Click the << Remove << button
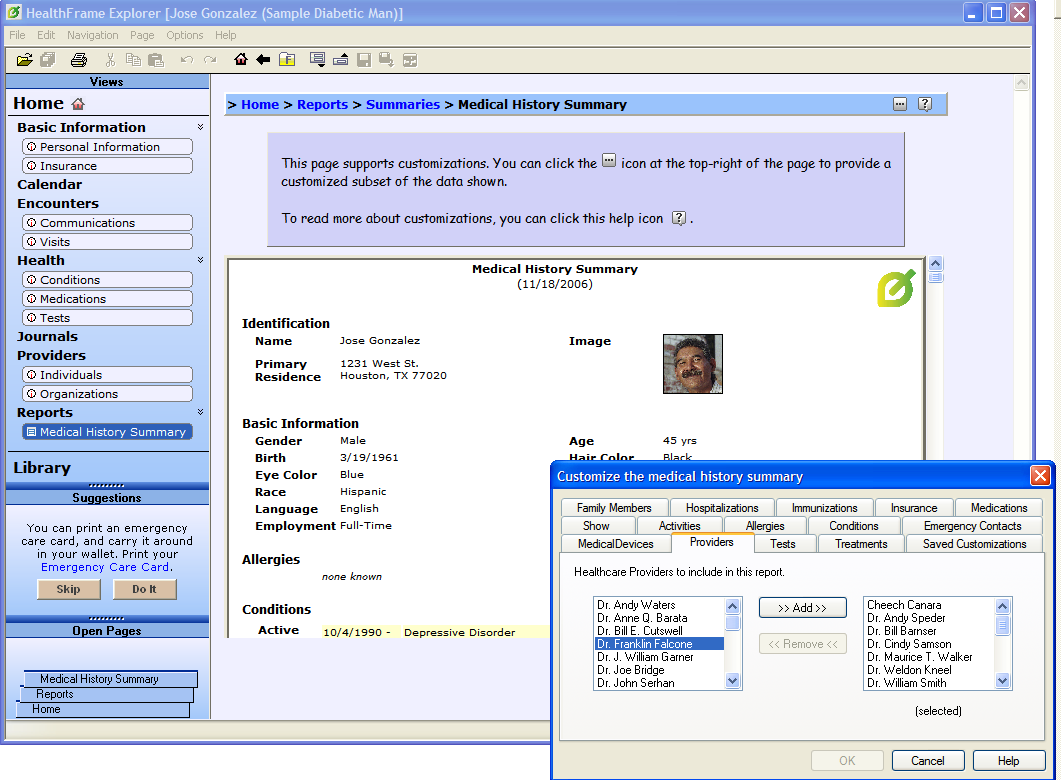Image resolution: width=1061 pixels, height=780 pixels. [x=803, y=644]
